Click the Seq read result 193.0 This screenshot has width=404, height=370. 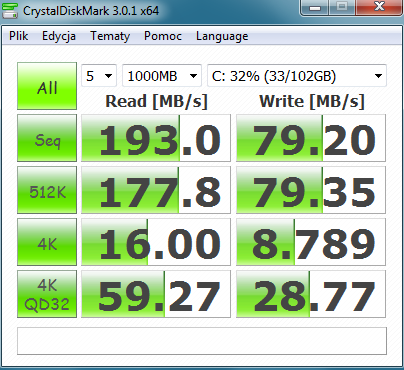coord(156,138)
